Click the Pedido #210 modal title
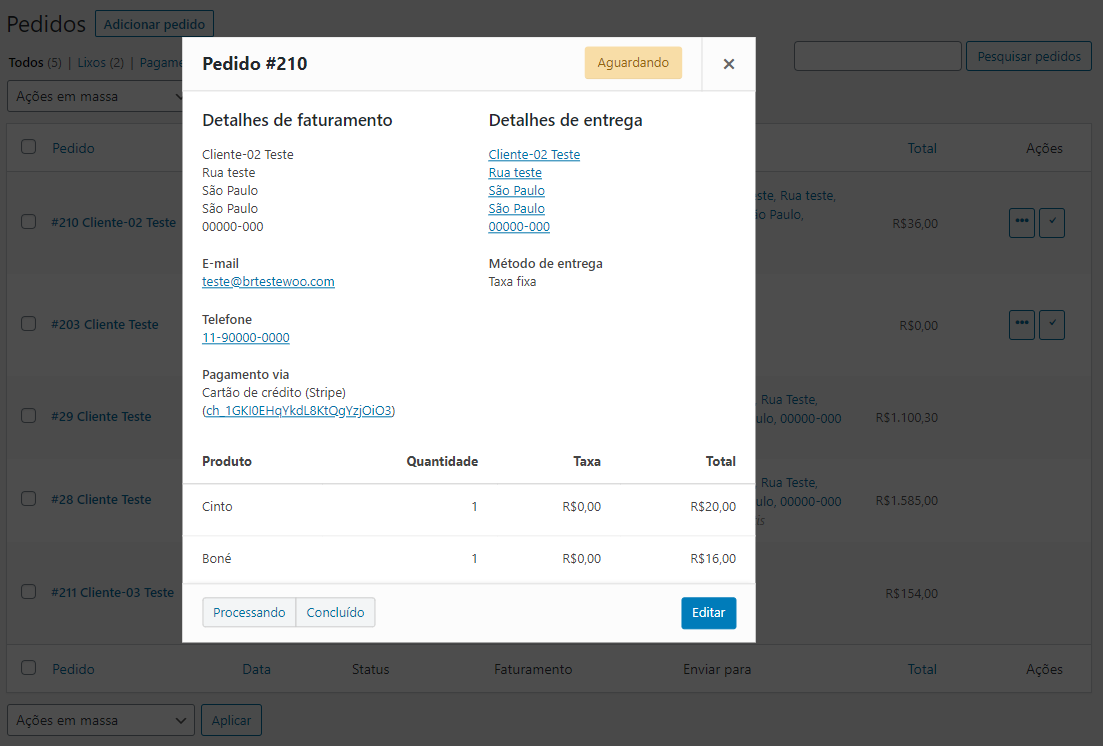This screenshot has width=1103, height=746. tap(255, 64)
